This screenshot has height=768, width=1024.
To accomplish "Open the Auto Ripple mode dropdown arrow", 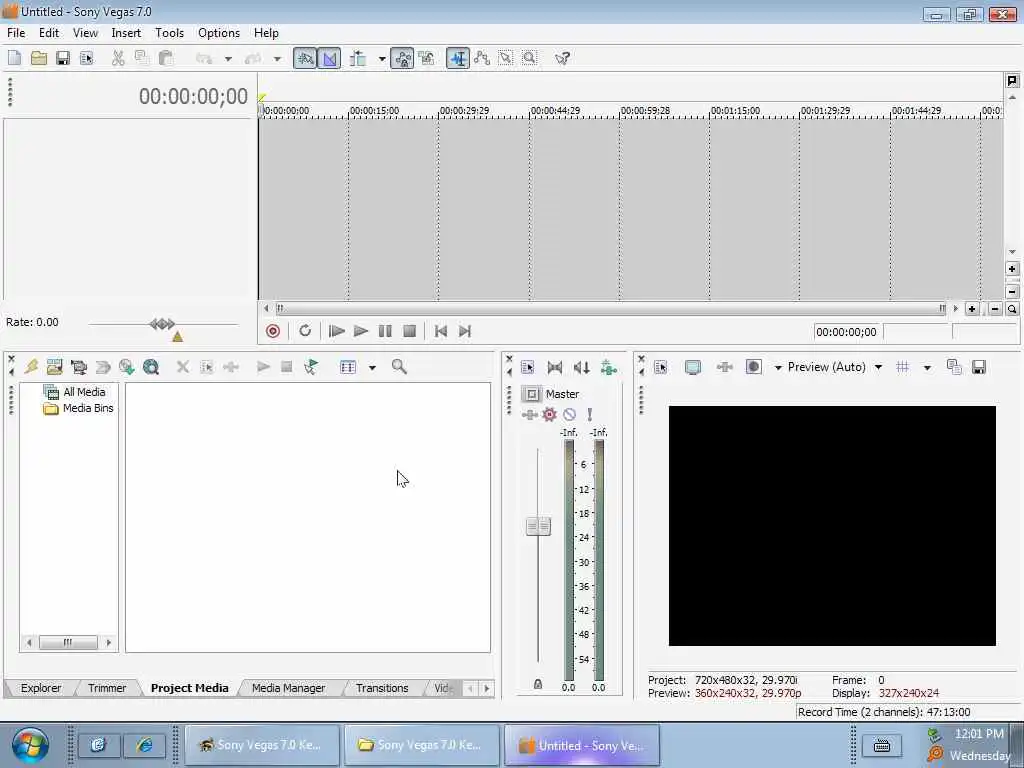I will coord(382,59).
